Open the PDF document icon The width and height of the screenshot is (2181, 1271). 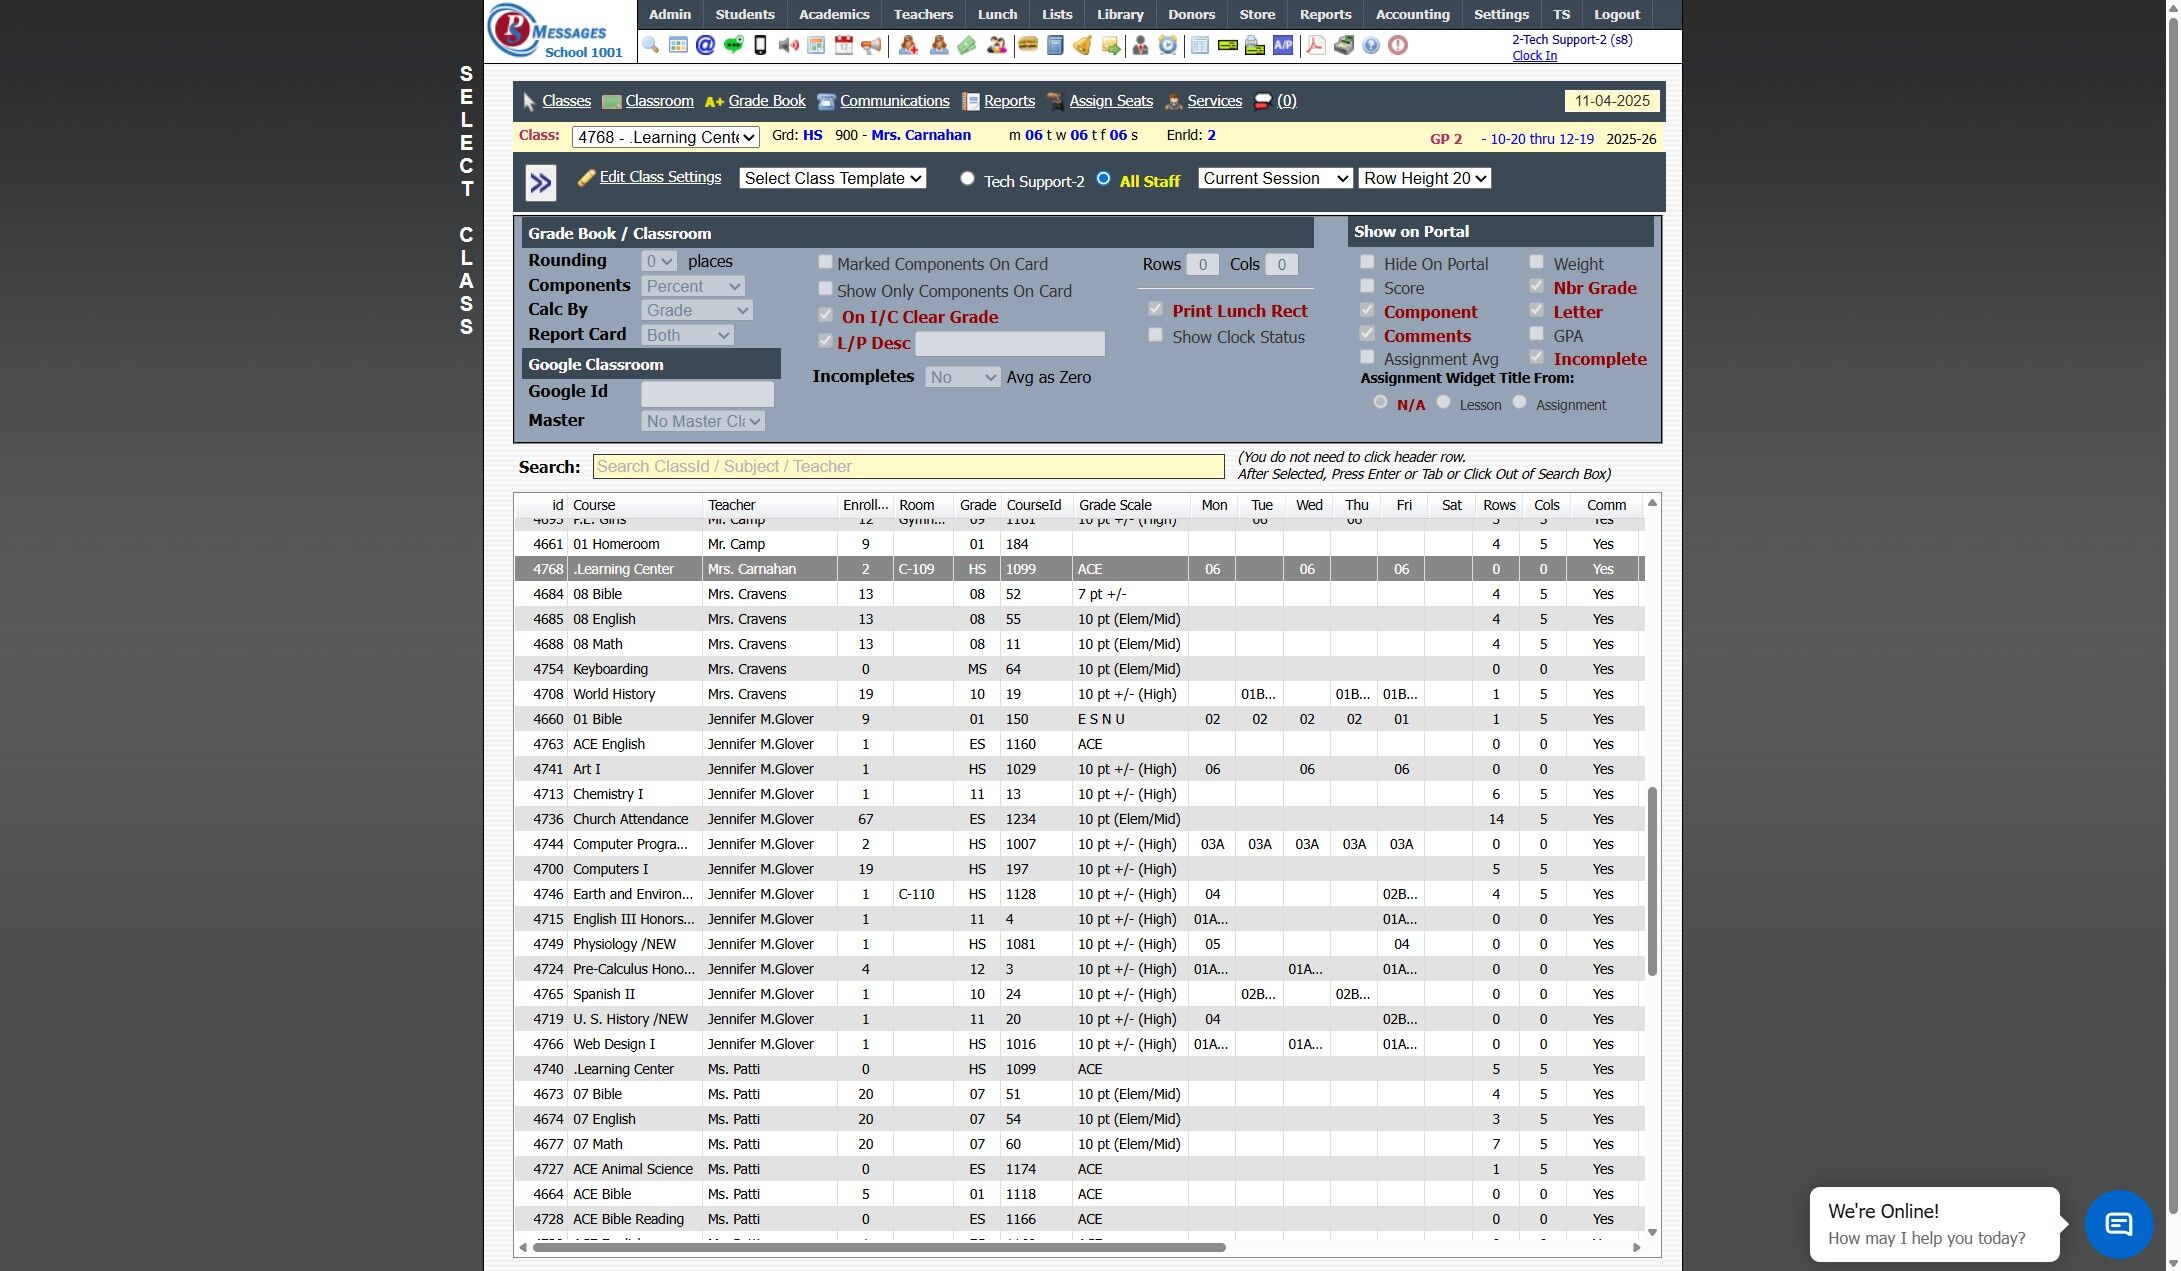tap(1315, 45)
